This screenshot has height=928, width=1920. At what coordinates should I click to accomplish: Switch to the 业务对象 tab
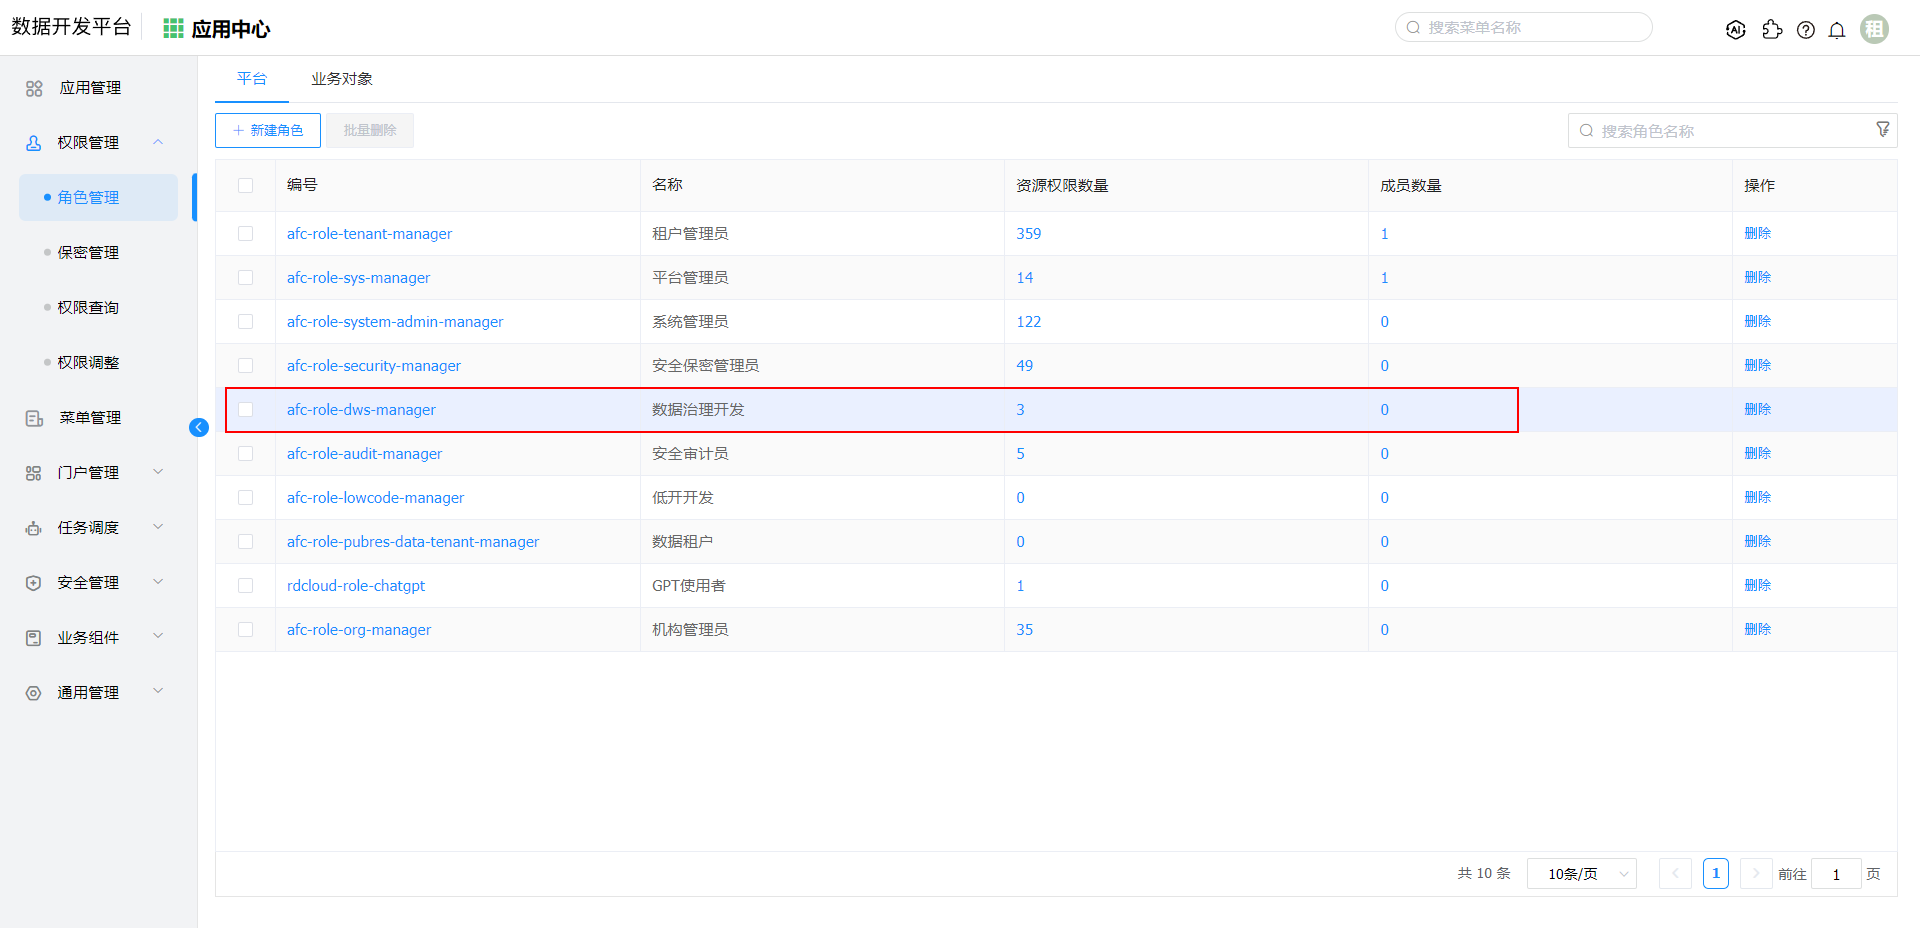pos(341,79)
